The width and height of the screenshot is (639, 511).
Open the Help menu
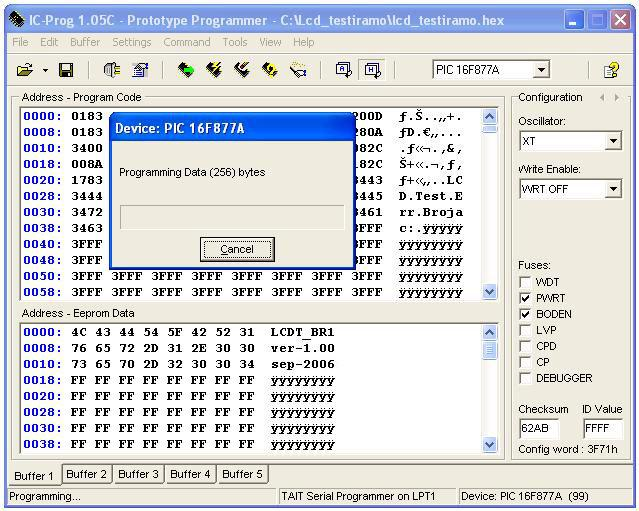304,42
